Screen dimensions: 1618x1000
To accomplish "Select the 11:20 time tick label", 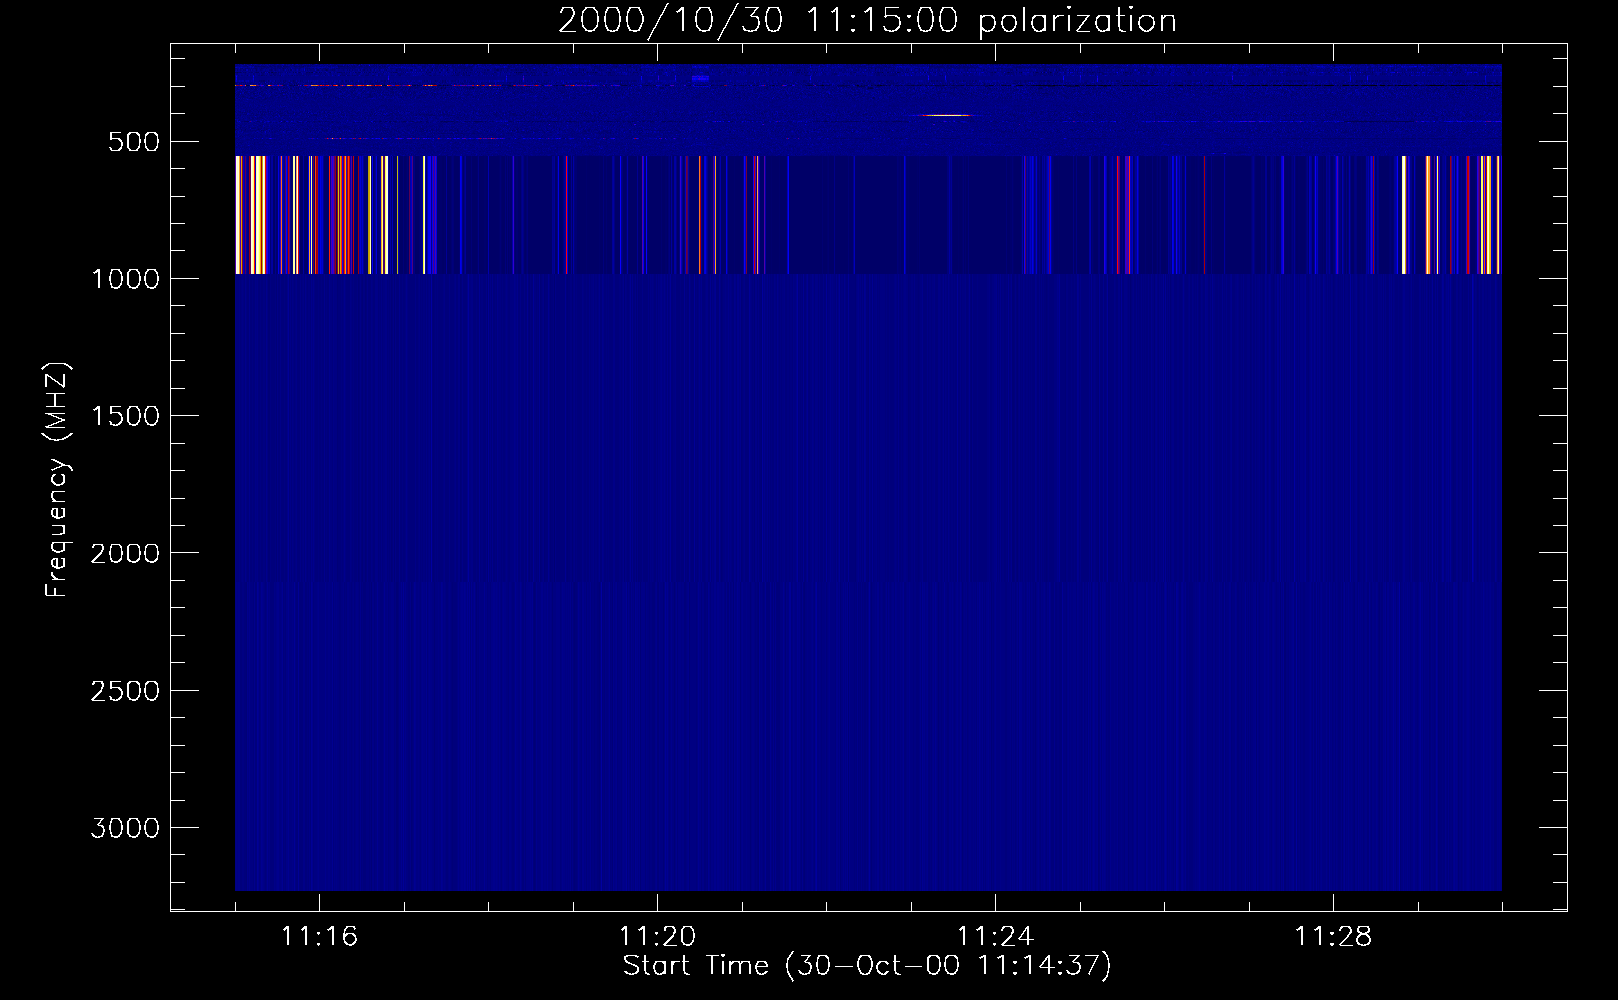I will [x=657, y=937].
